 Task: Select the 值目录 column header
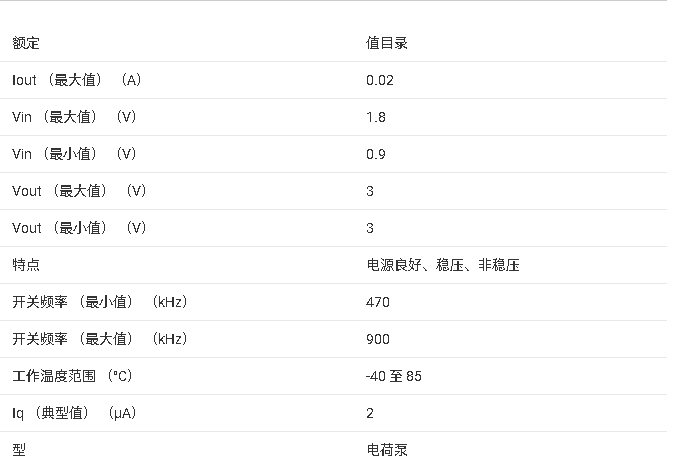[x=386, y=43]
